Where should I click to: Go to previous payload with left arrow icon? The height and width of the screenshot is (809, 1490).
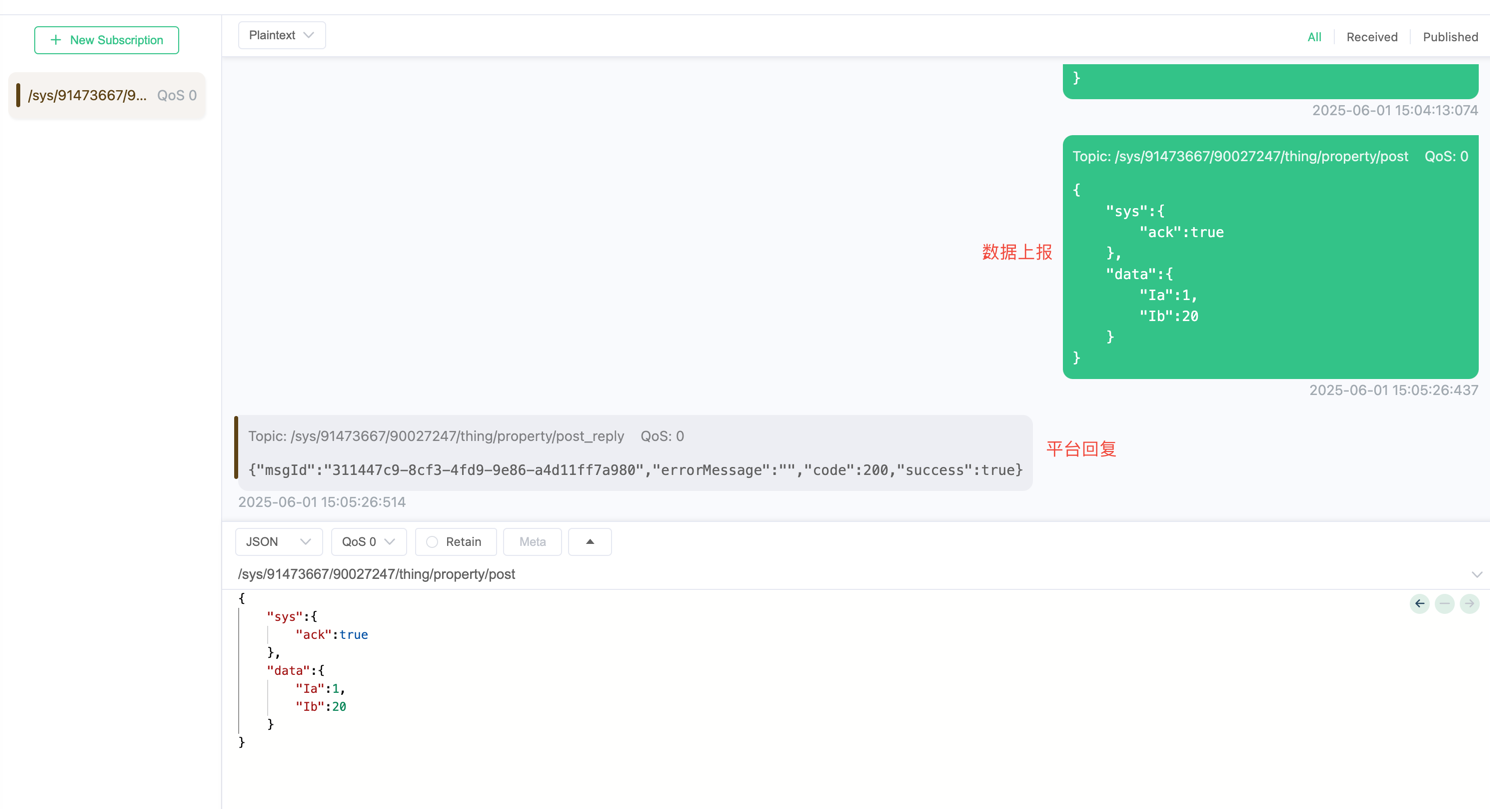click(1419, 604)
